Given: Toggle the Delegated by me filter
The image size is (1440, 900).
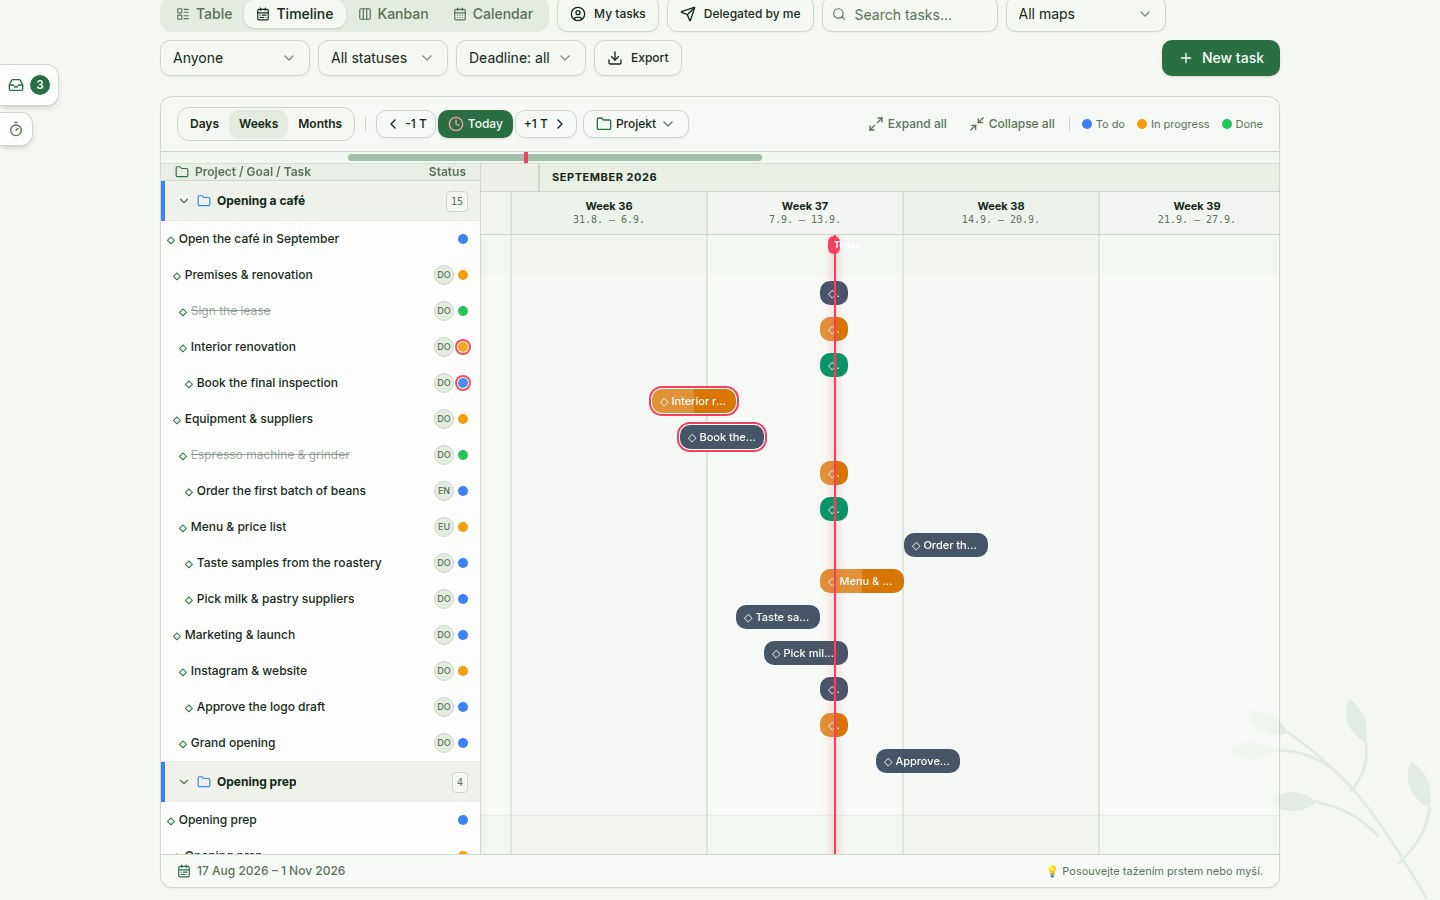Looking at the screenshot, I should pos(741,14).
